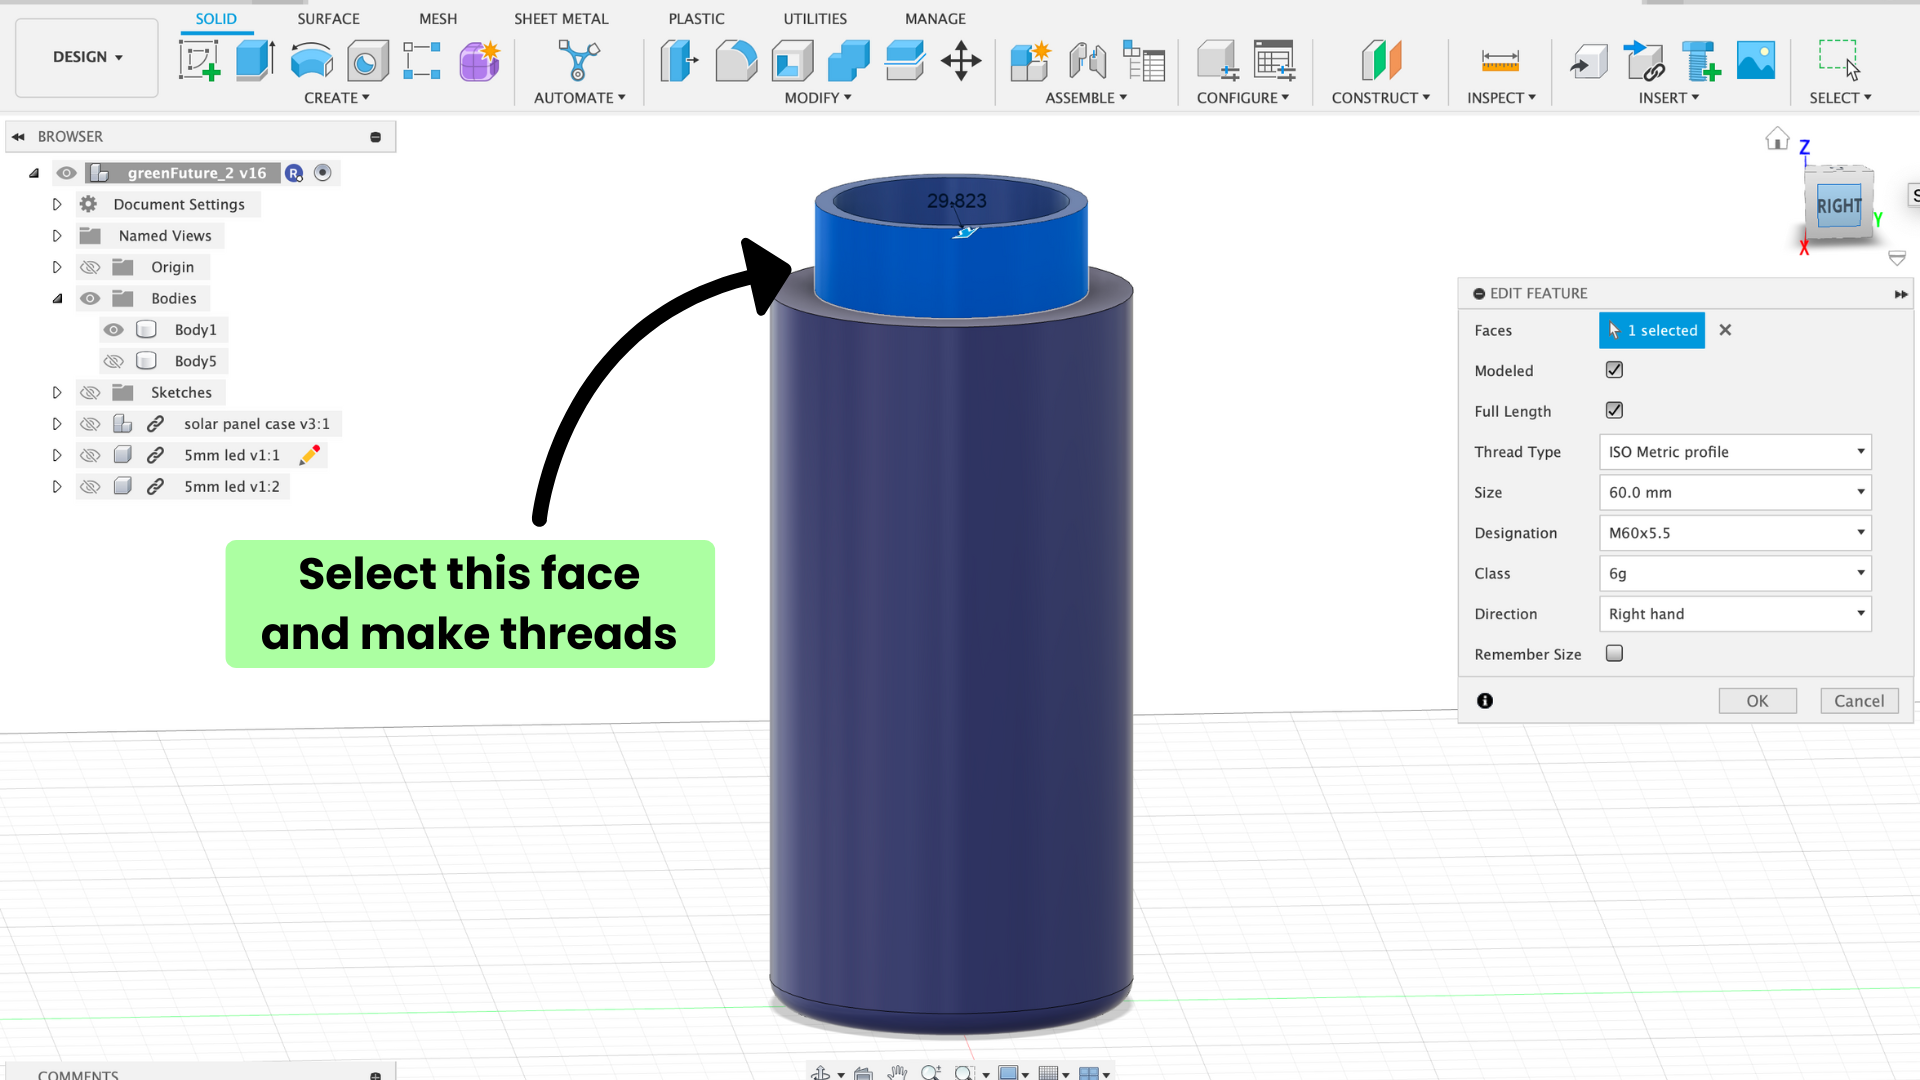The height and width of the screenshot is (1080, 1920).
Task: Click the Automate fork icon
Action: 578,60
